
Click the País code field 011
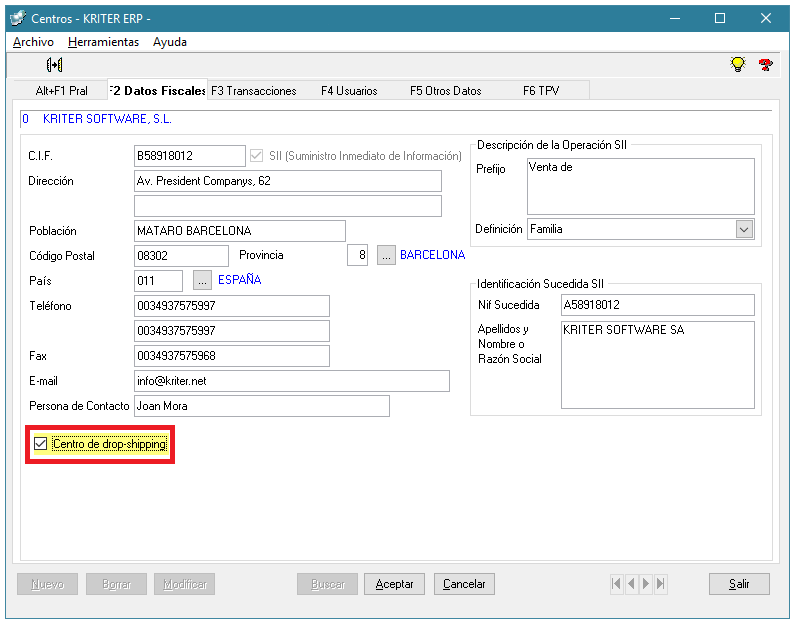click(x=158, y=281)
